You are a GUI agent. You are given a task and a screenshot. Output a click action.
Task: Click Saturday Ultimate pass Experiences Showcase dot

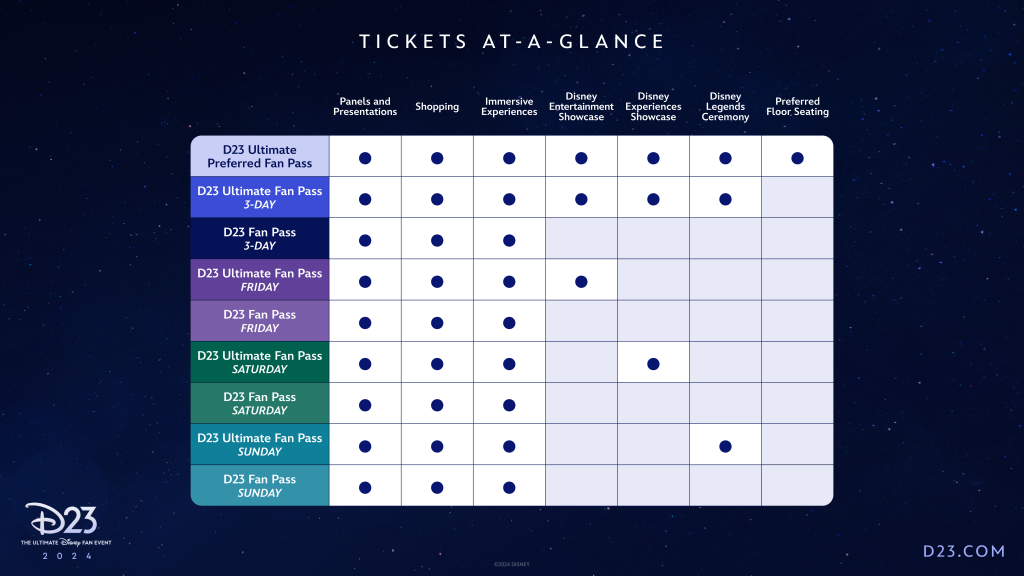pos(653,364)
